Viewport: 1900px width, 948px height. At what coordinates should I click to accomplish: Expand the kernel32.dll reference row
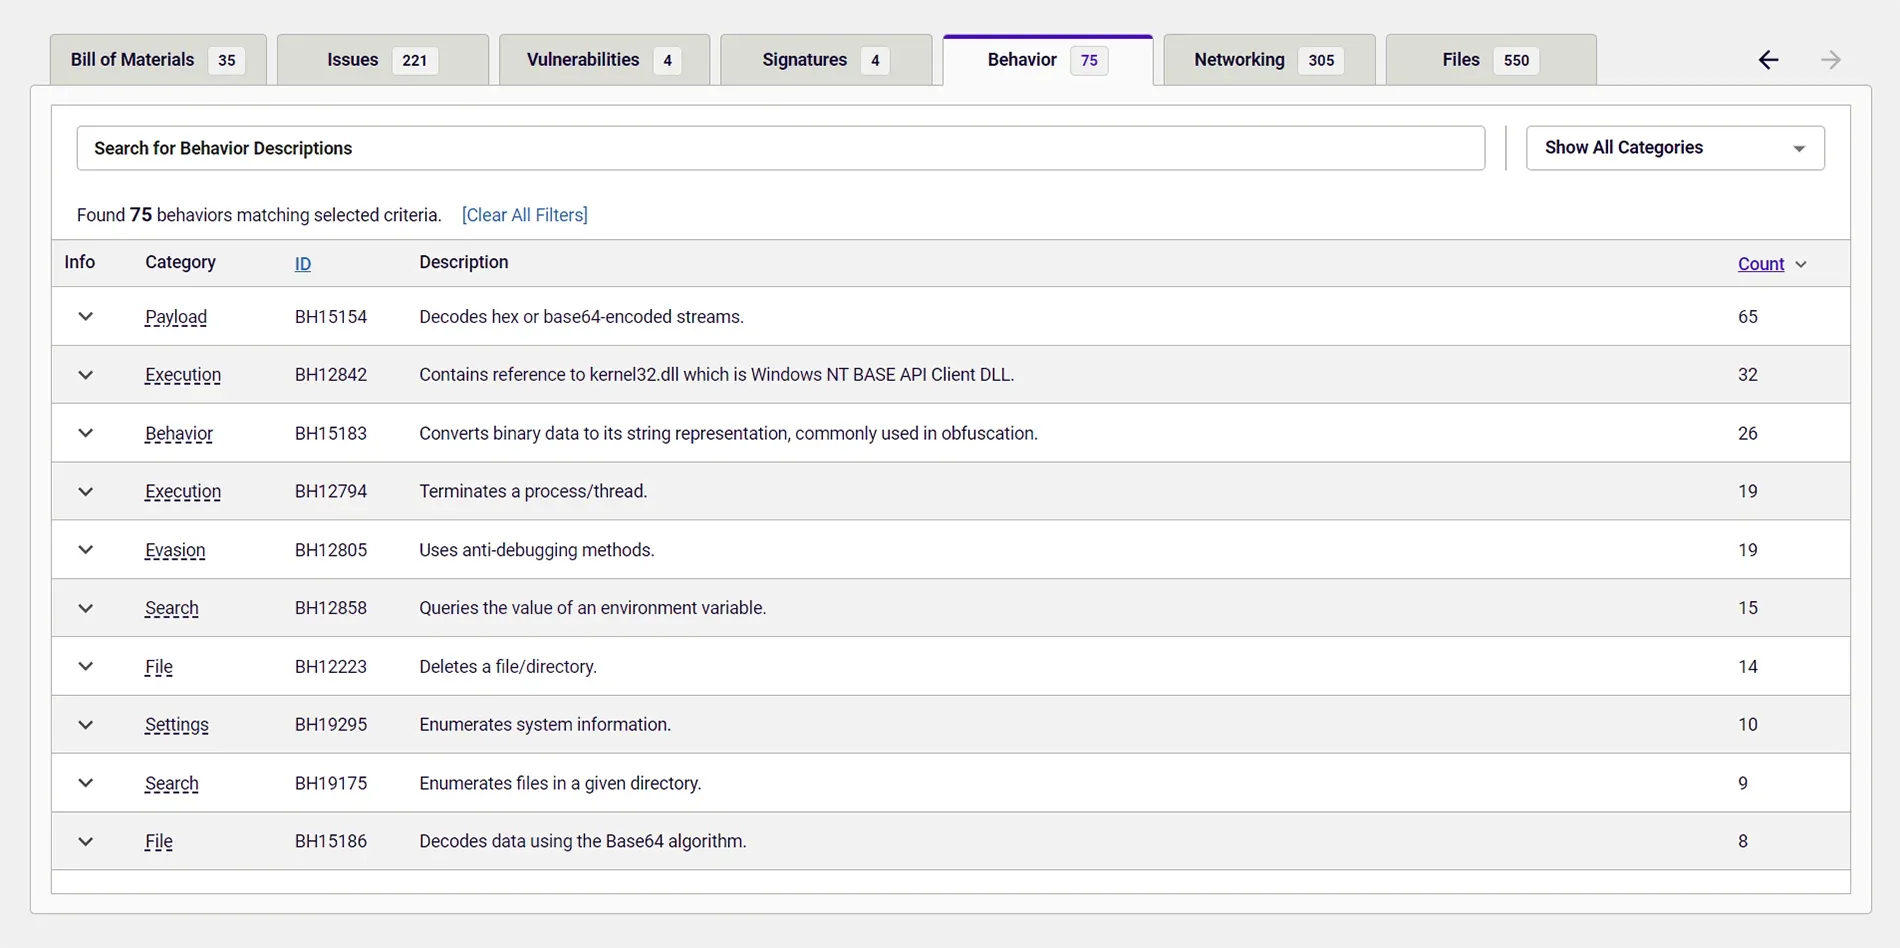coord(86,375)
